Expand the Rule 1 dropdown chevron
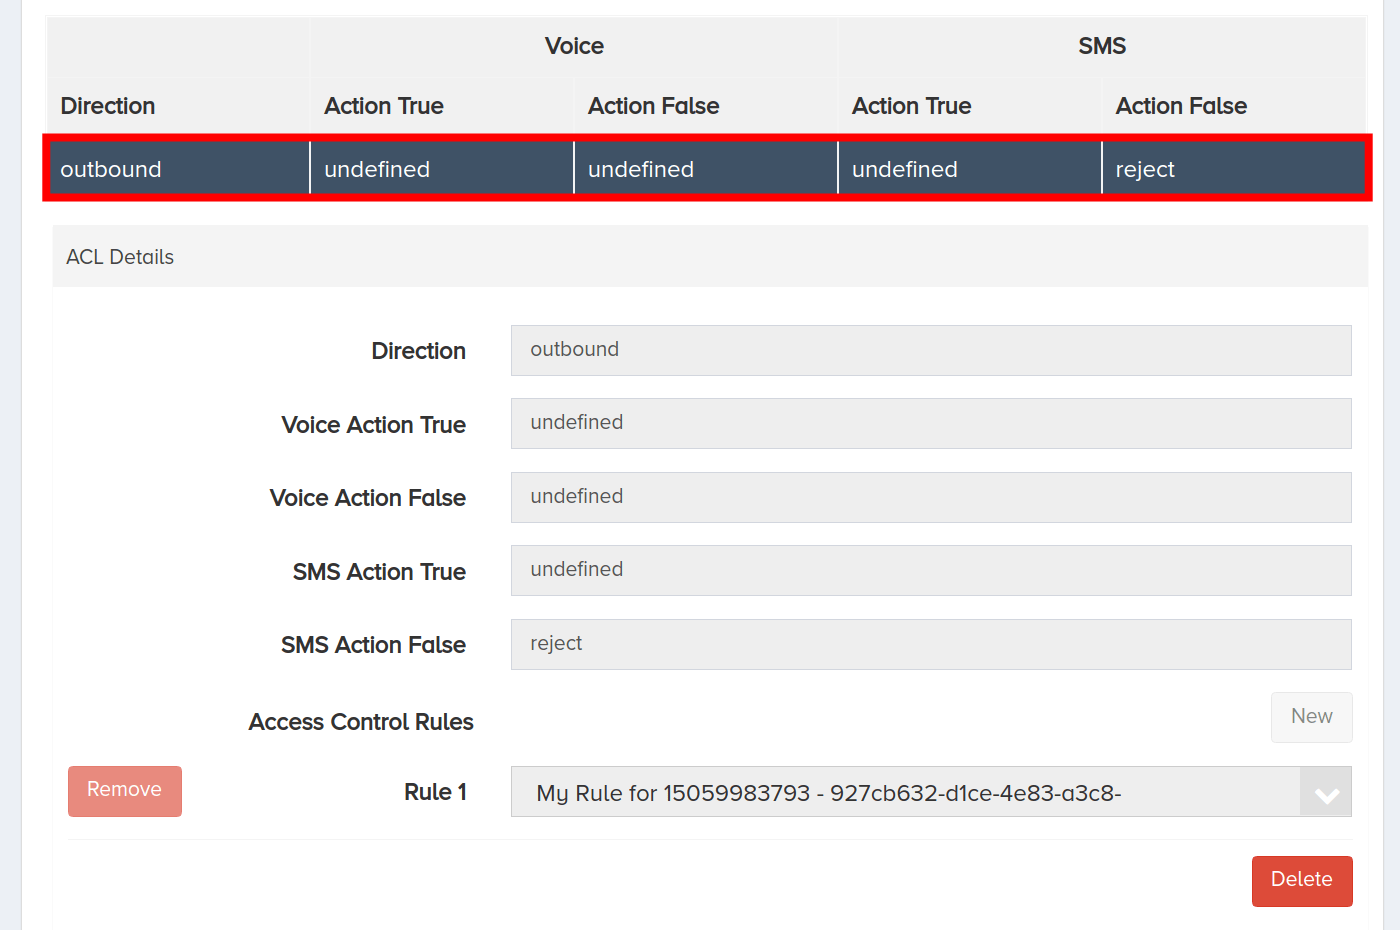The height and width of the screenshot is (930, 1400). [1326, 792]
